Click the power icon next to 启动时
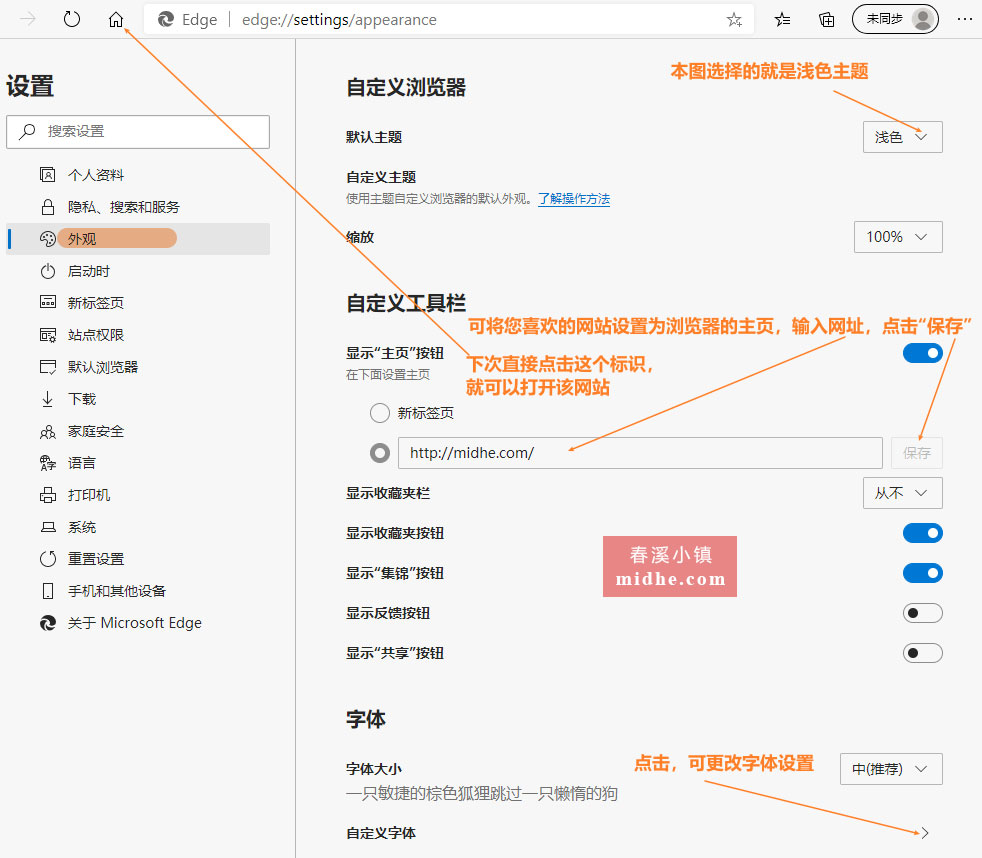This screenshot has width=982, height=858. (x=48, y=271)
